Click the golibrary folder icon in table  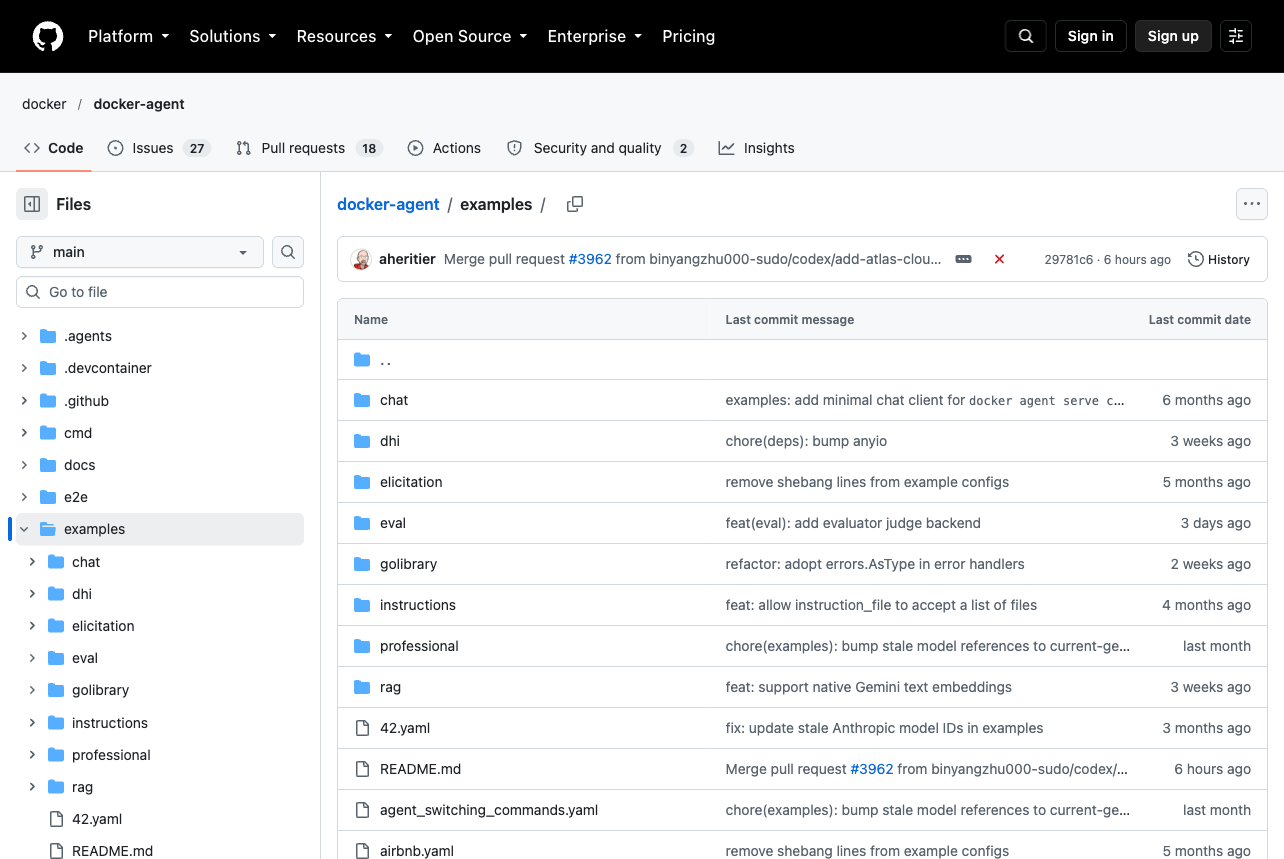(362, 564)
